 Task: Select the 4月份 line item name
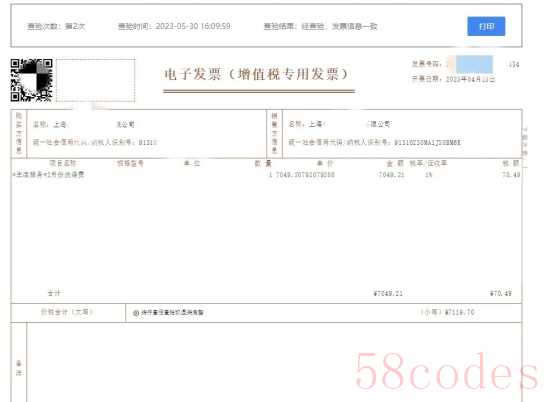pyautogui.click(x=48, y=175)
